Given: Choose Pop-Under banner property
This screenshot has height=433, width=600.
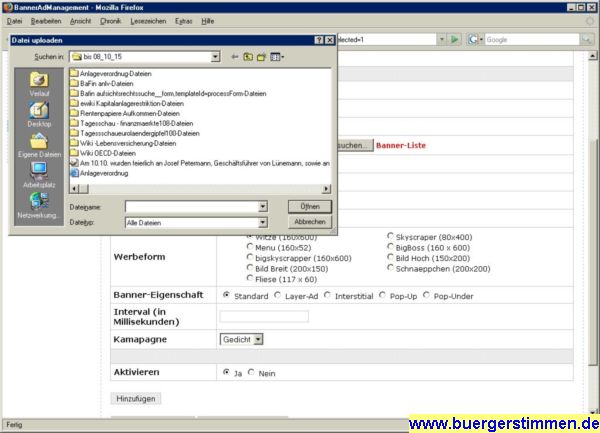Looking at the screenshot, I should point(426,295).
